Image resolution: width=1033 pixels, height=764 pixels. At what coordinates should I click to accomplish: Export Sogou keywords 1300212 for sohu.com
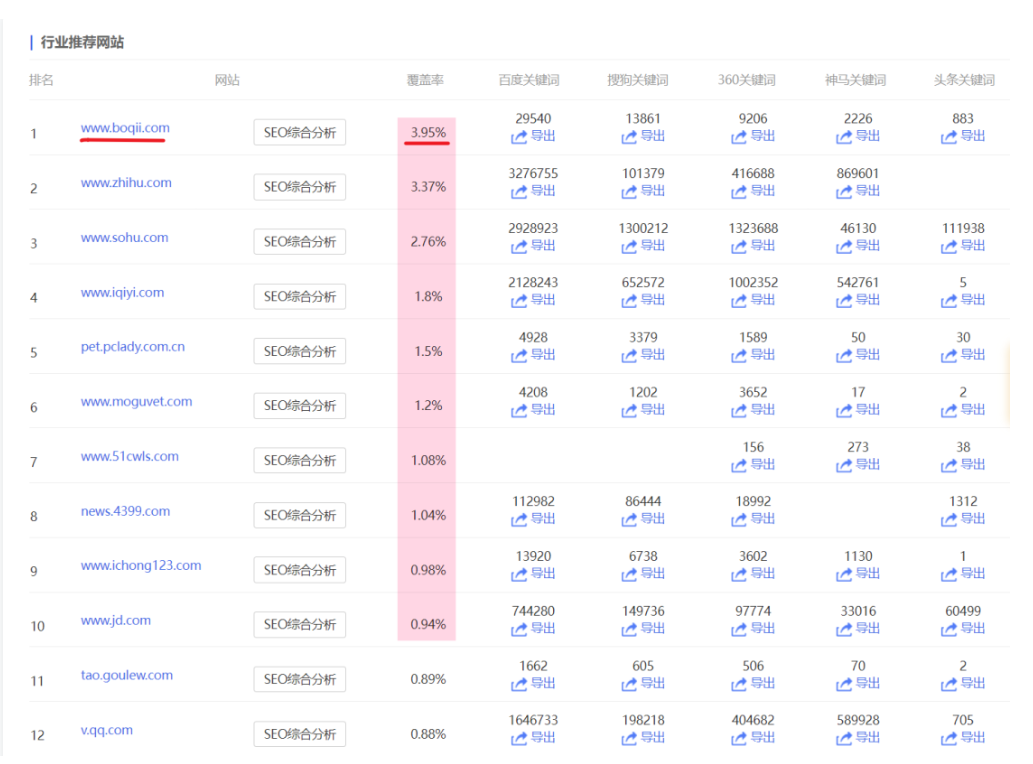tap(643, 246)
